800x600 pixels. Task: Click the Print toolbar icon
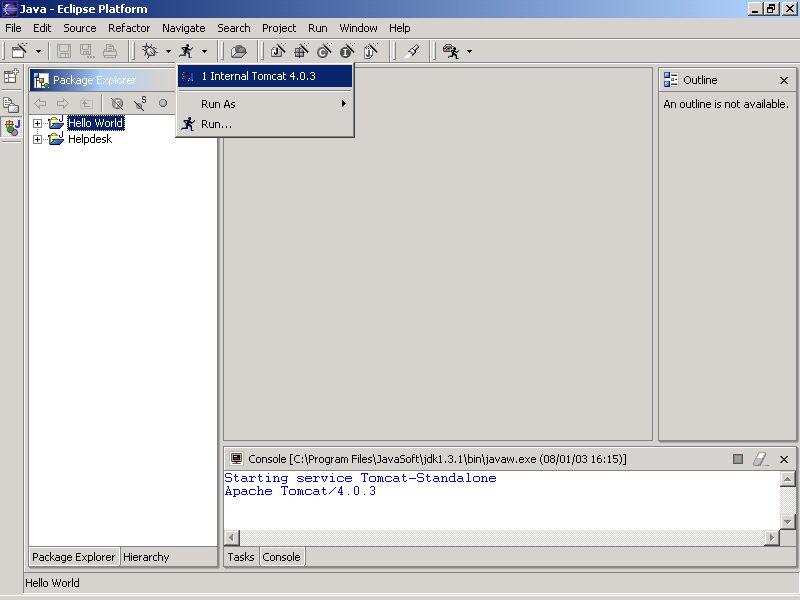click(110, 51)
